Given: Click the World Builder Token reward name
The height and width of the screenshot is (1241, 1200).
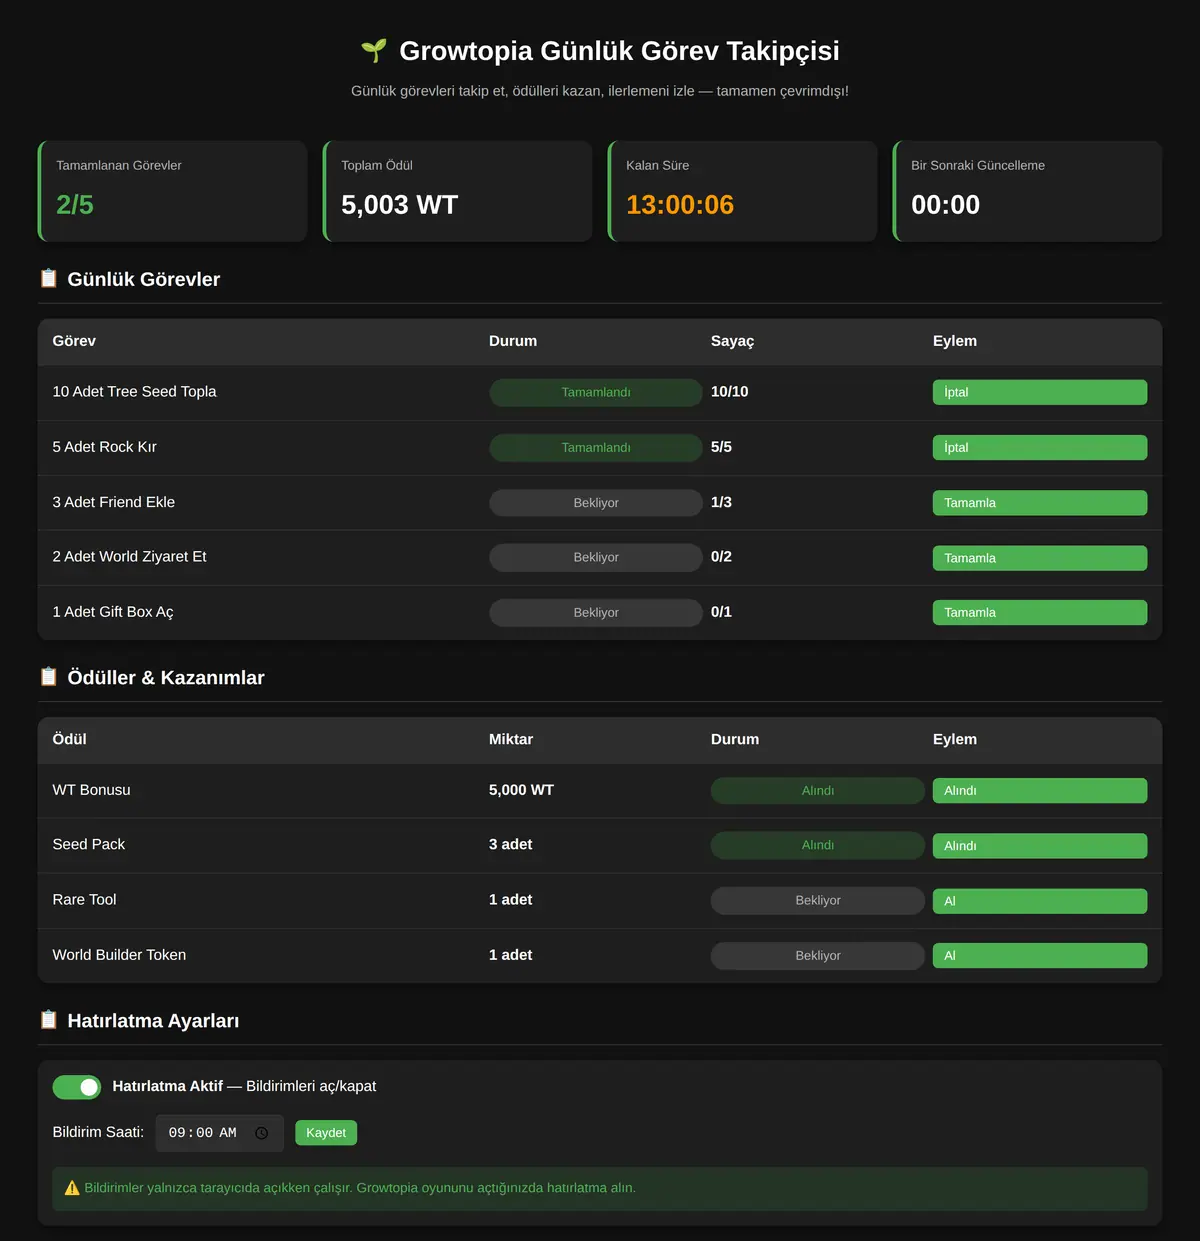Looking at the screenshot, I should point(119,955).
